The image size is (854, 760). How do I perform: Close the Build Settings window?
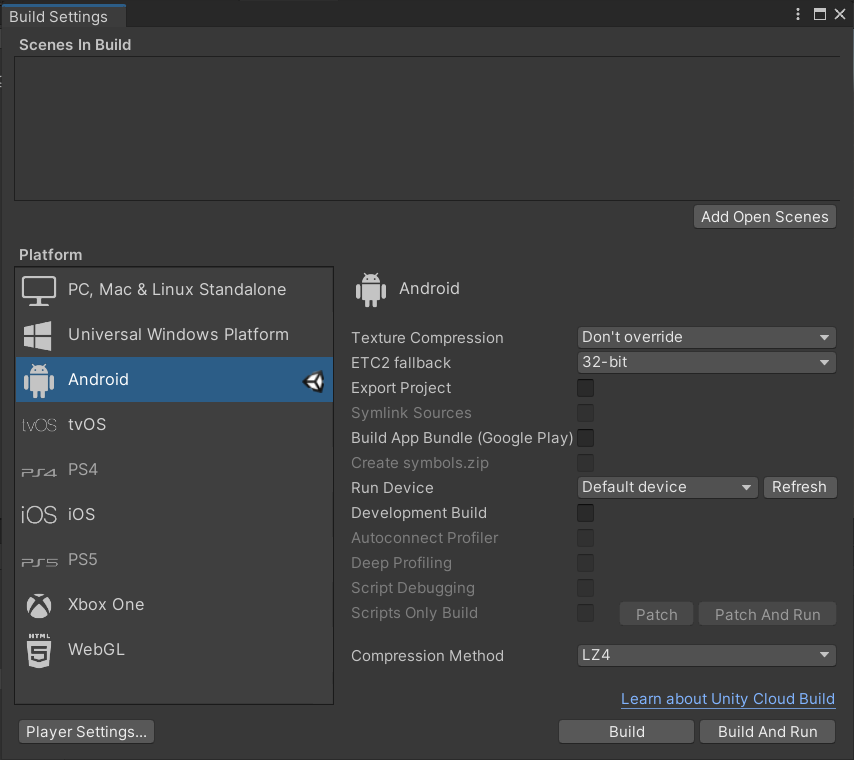840,14
